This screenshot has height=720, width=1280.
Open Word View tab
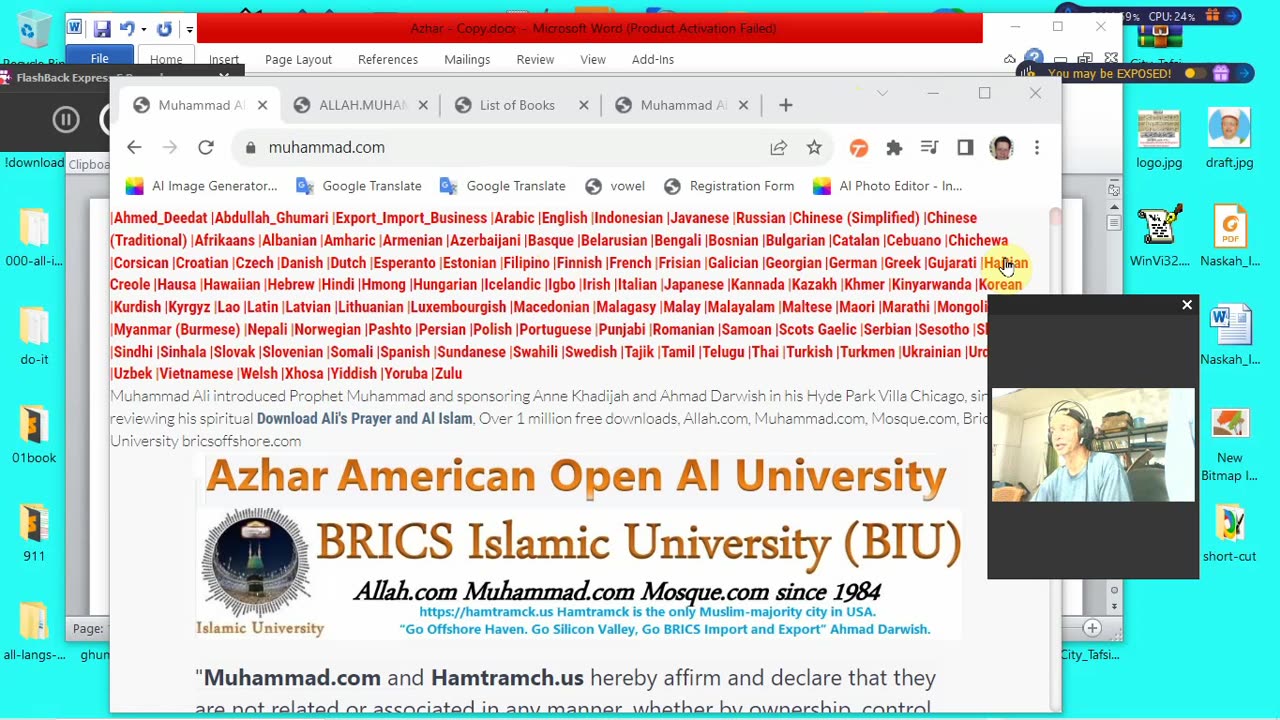point(593,60)
